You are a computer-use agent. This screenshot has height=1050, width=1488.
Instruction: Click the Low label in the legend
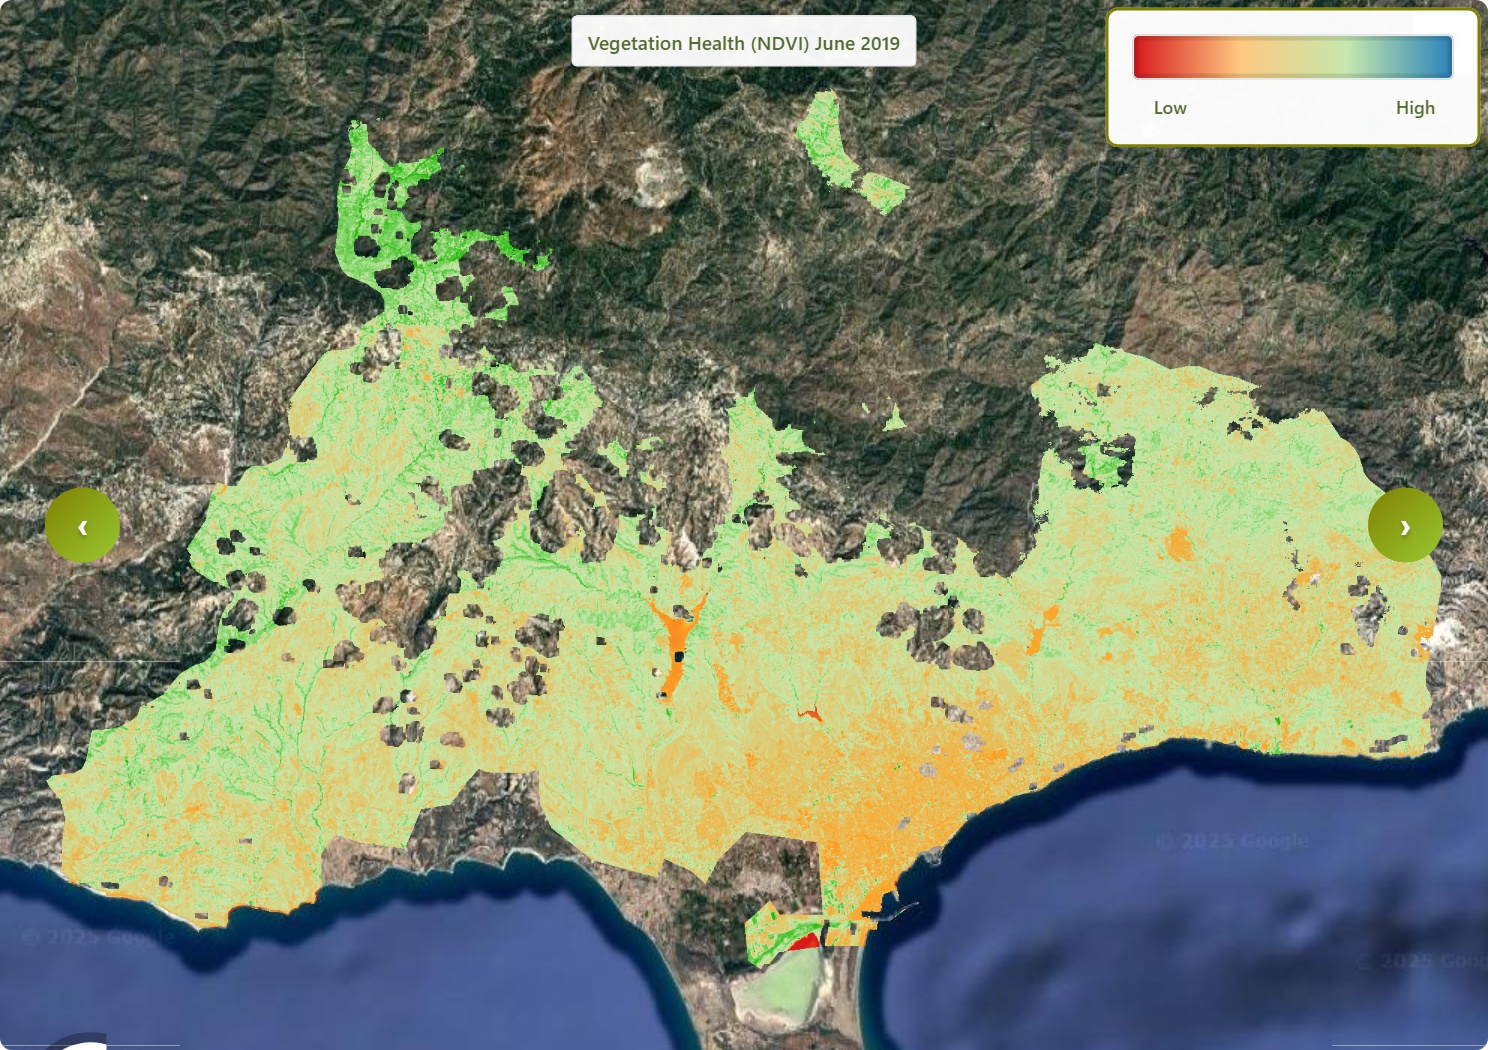(1169, 108)
